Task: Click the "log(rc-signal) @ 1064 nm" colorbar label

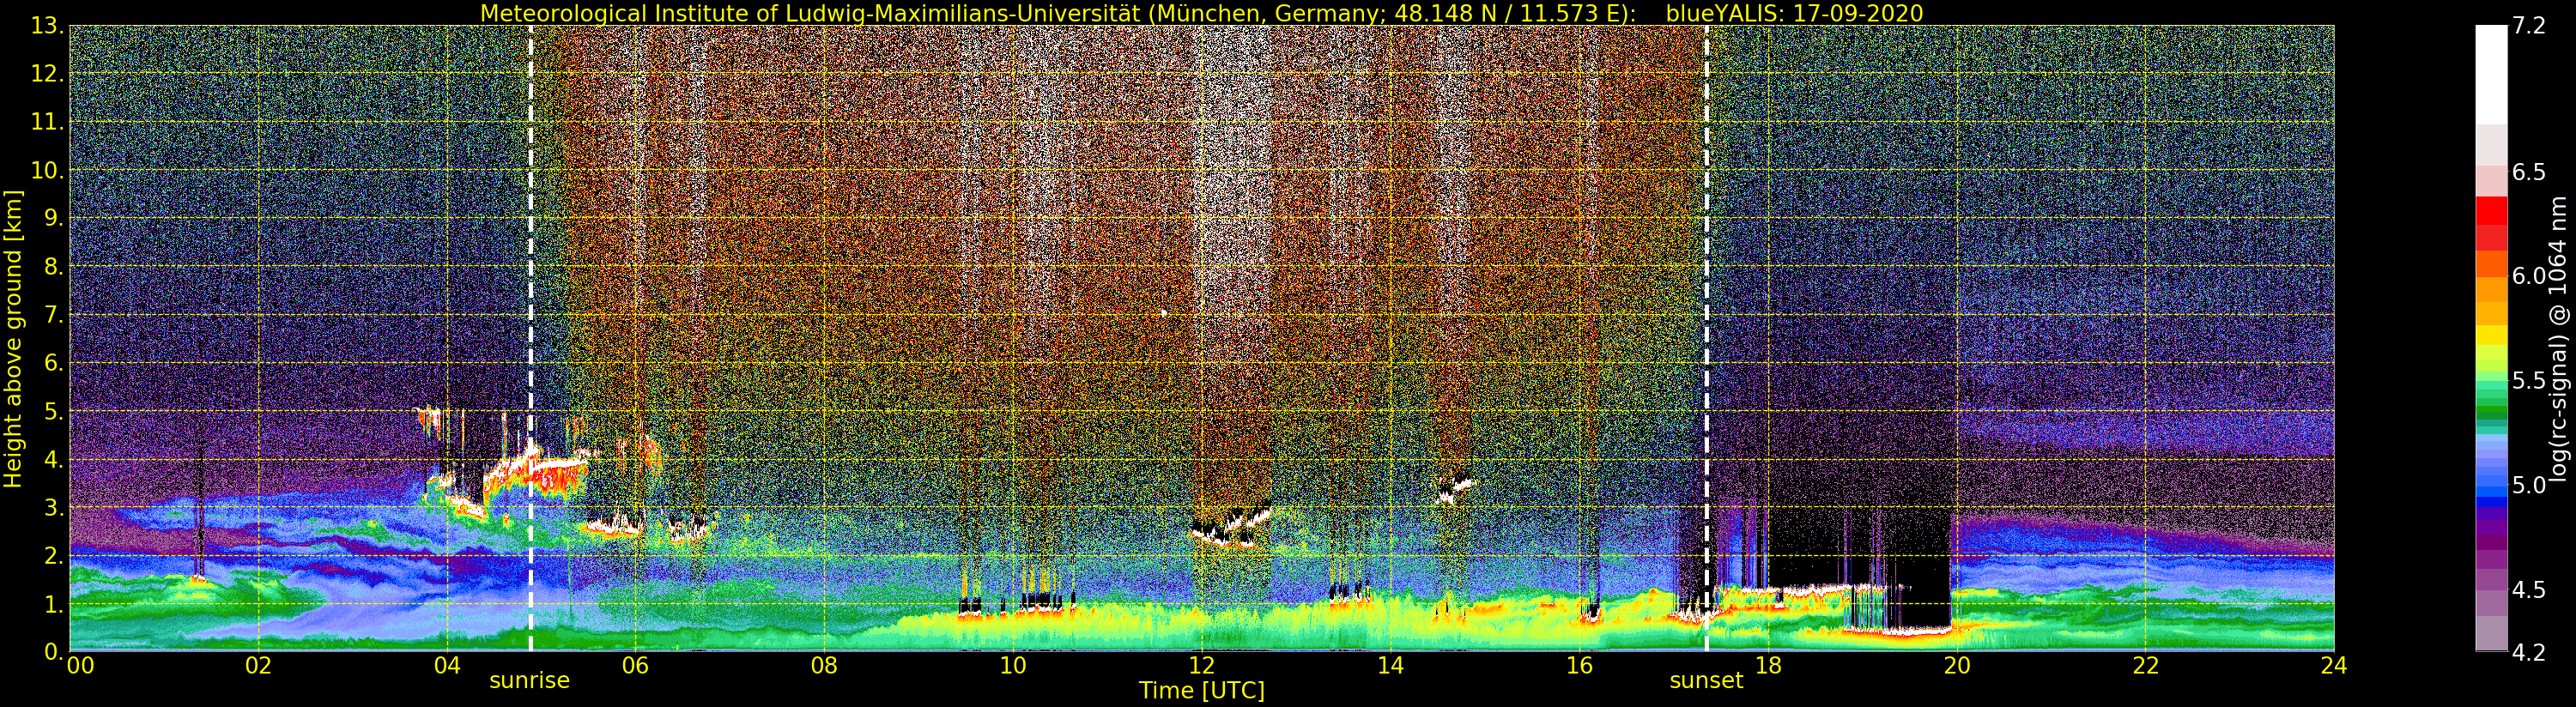Action: 2560,338
